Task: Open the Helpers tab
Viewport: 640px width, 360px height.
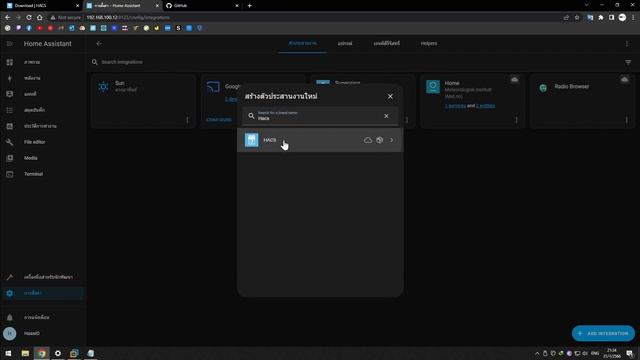Action: tap(429, 43)
